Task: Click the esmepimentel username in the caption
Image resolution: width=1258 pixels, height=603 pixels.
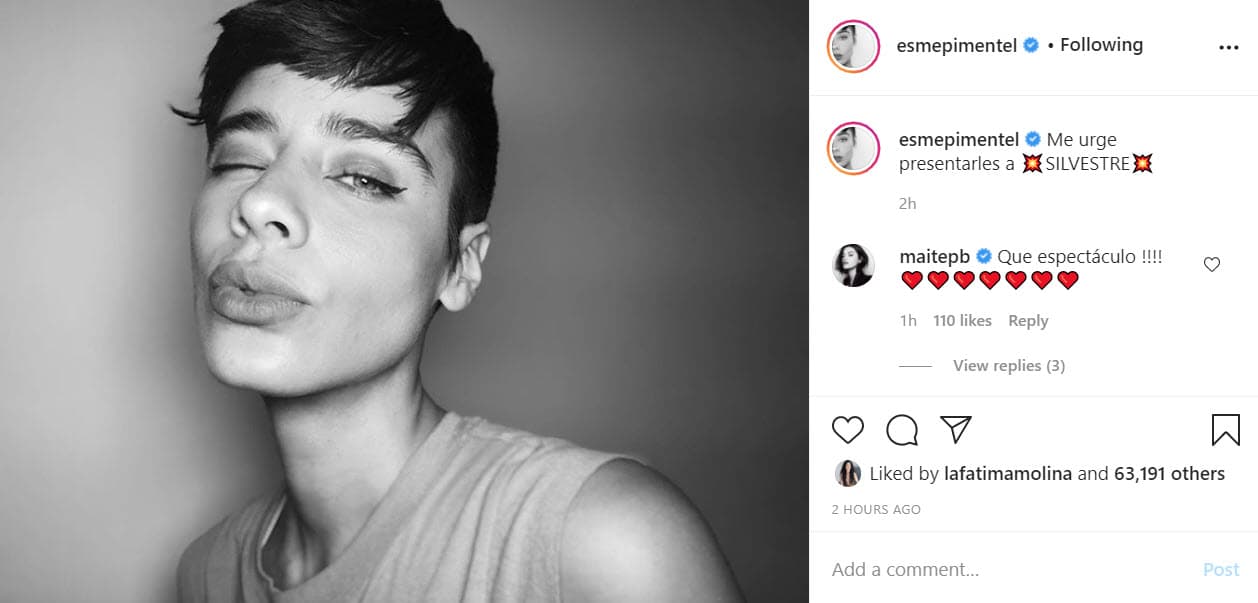Action: [957, 140]
